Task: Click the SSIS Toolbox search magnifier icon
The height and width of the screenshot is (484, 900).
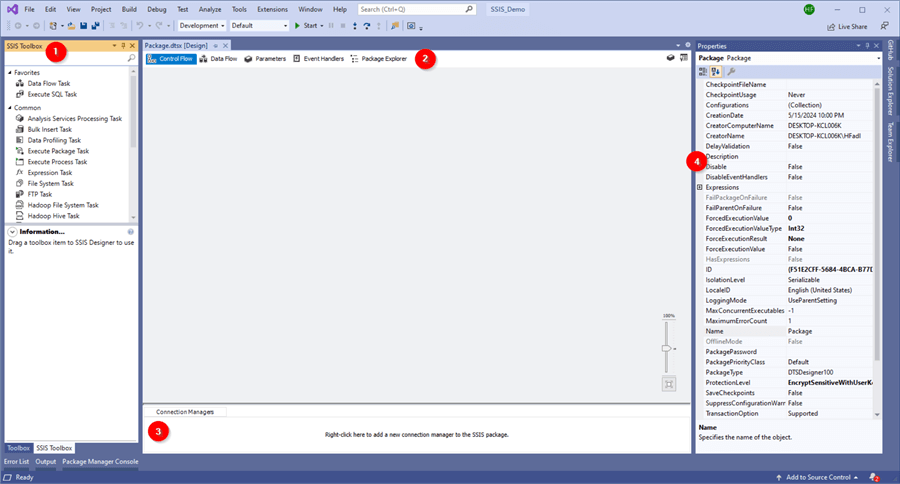Action: click(x=131, y=58)
